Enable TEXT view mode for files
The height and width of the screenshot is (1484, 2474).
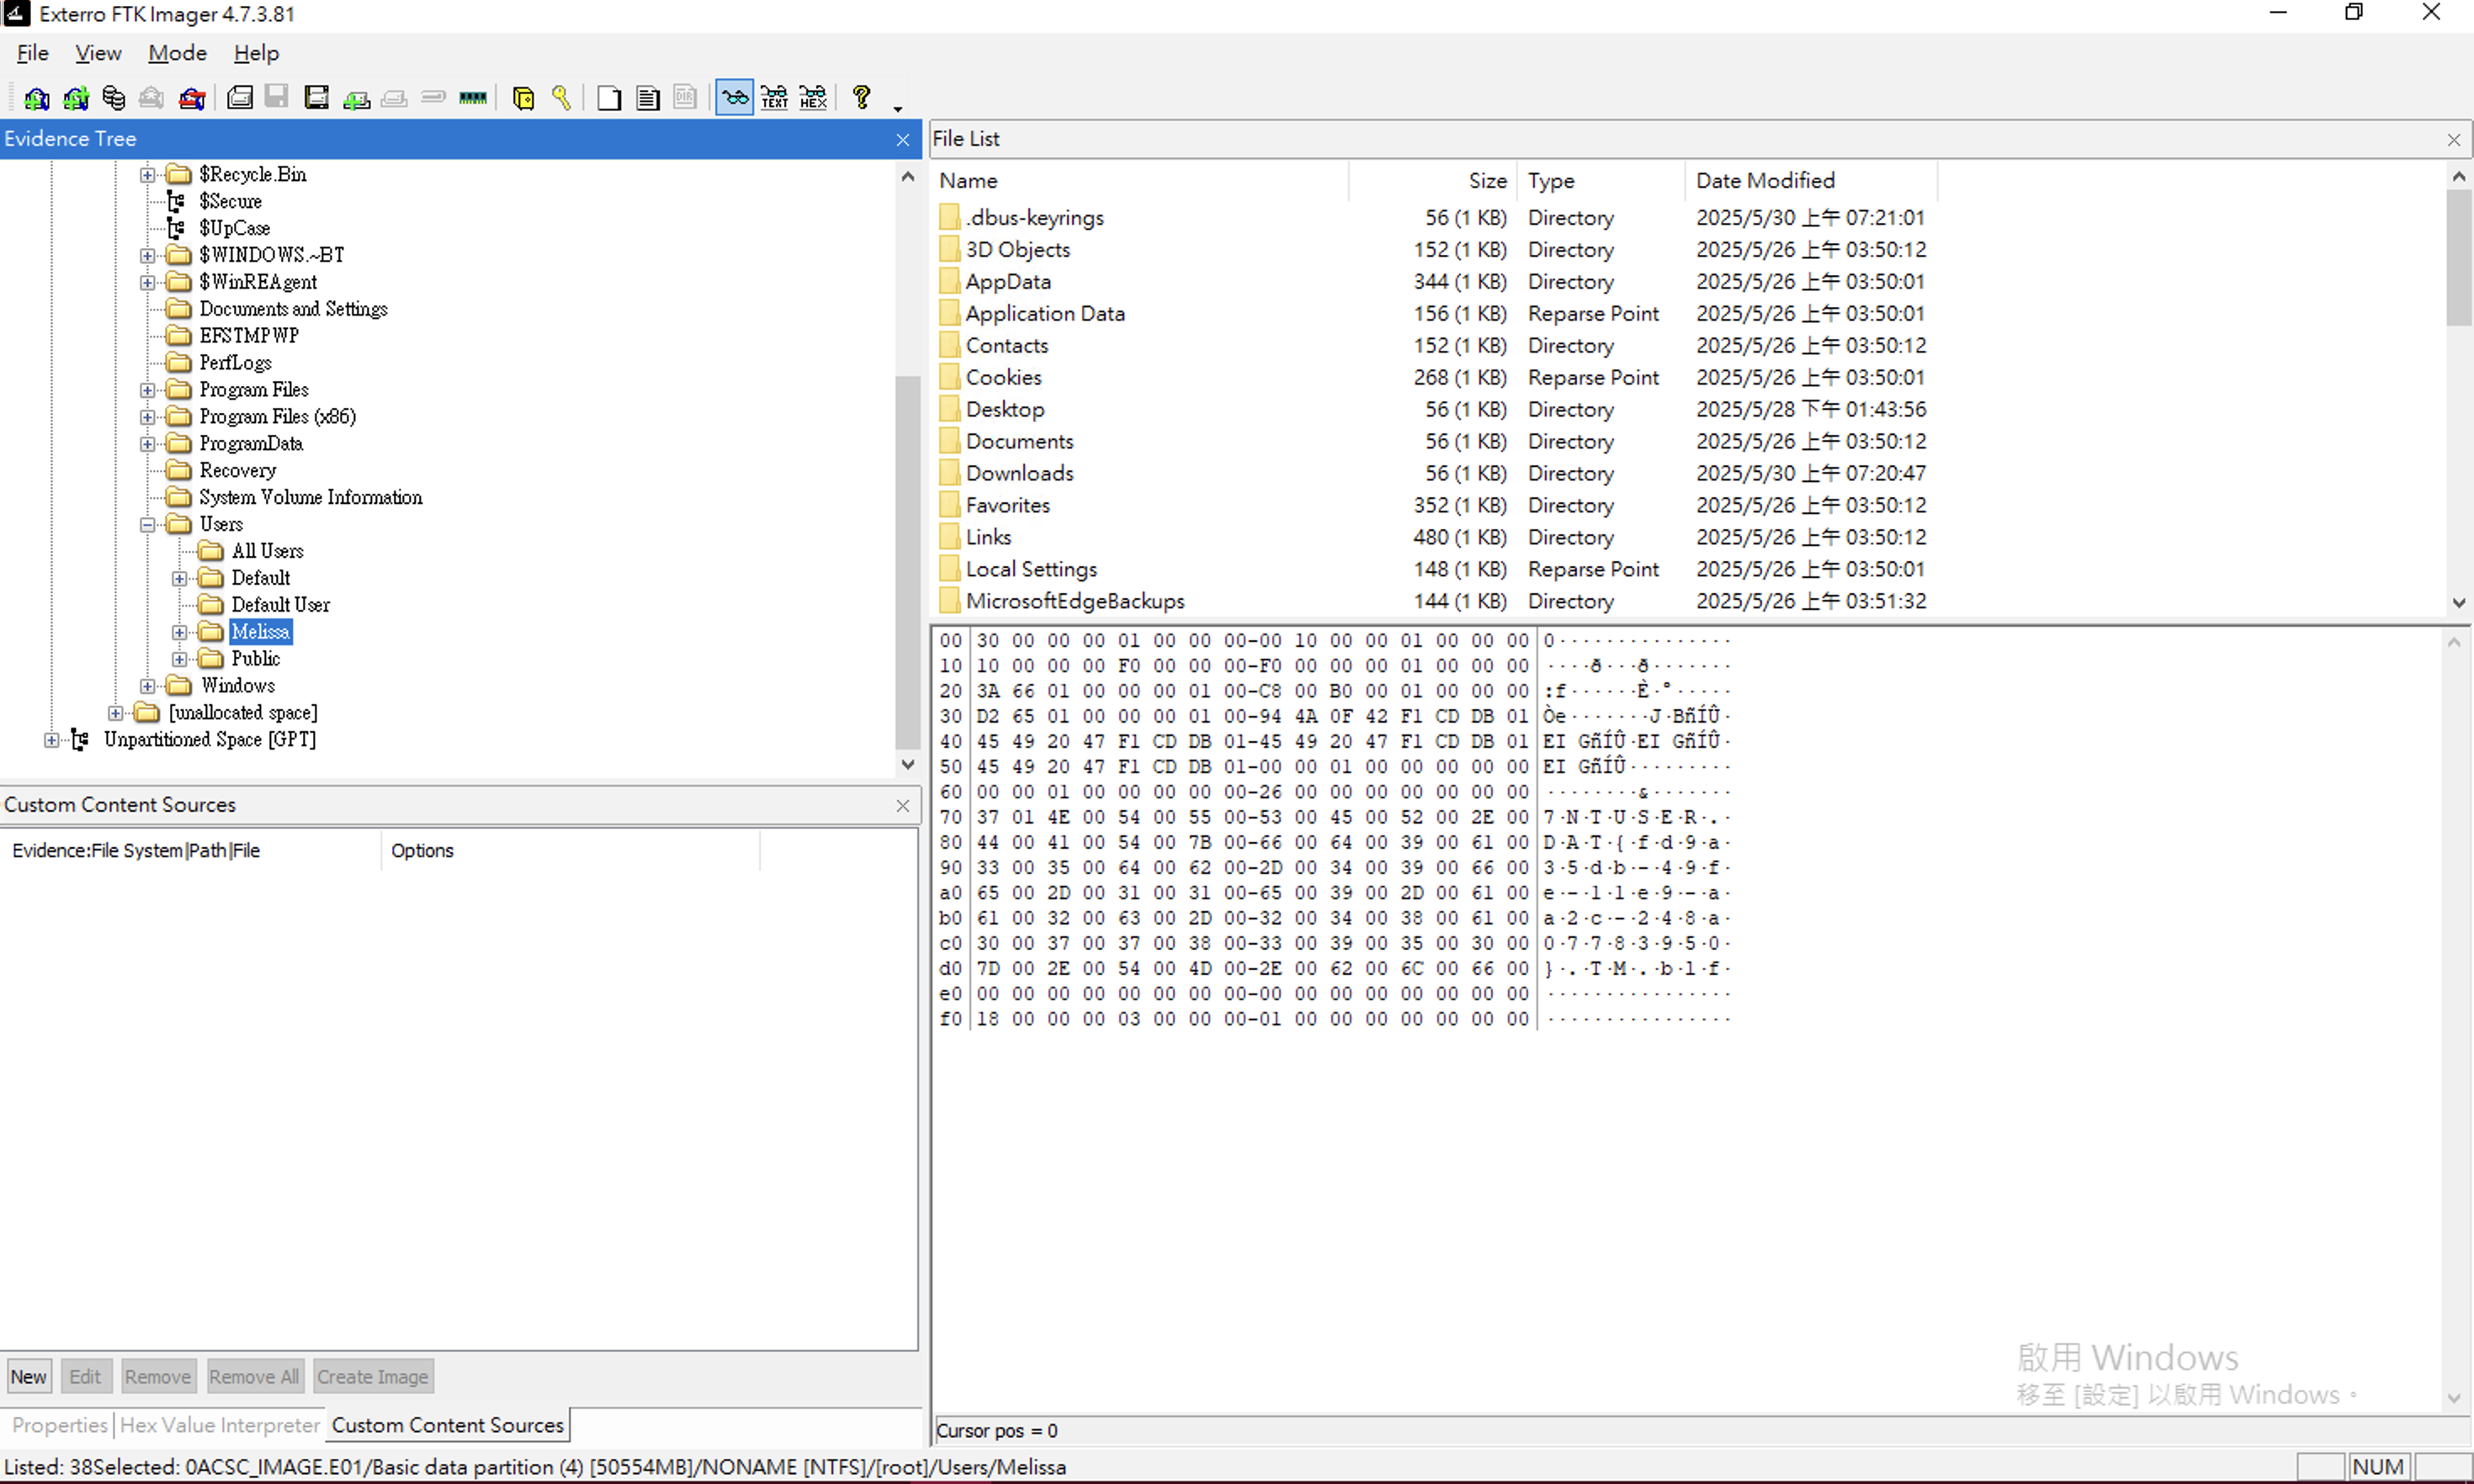[x=774, y=98]
